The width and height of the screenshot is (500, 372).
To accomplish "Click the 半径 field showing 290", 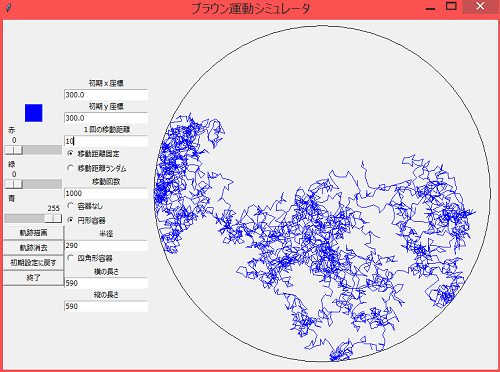I will [106, 246].
